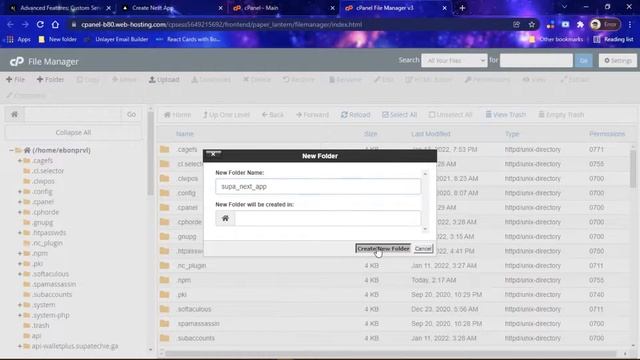Click browser home button
Image resolution: width=640 pixels, height=360 pixels.
55,24
